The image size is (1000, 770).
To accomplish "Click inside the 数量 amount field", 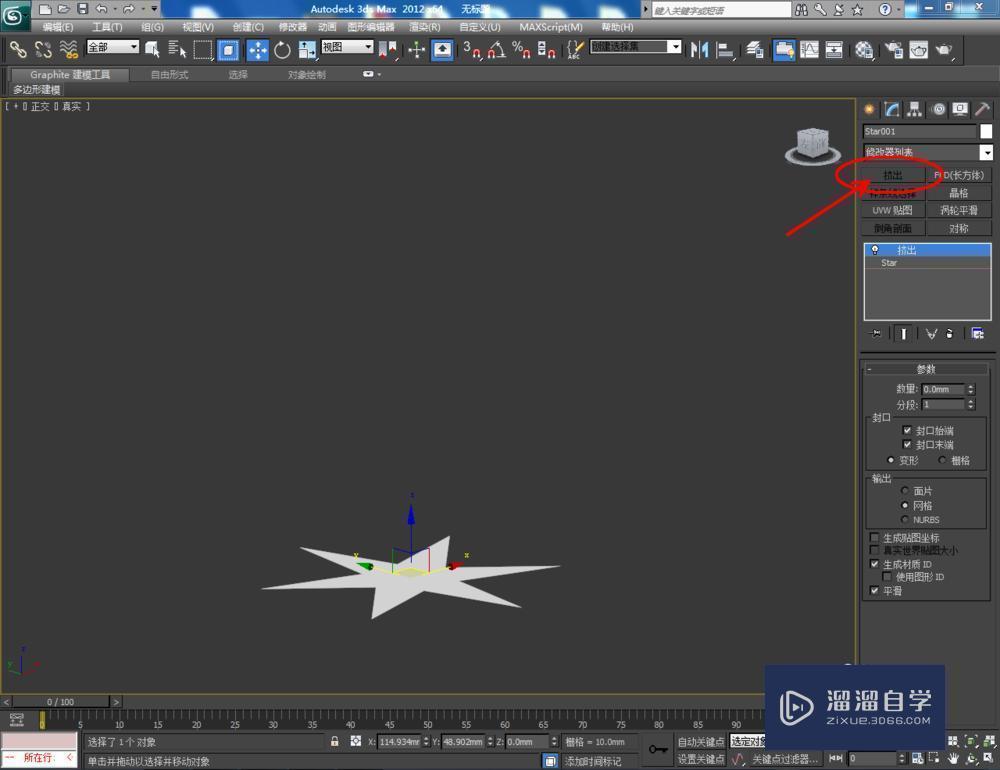I will 942,389.
